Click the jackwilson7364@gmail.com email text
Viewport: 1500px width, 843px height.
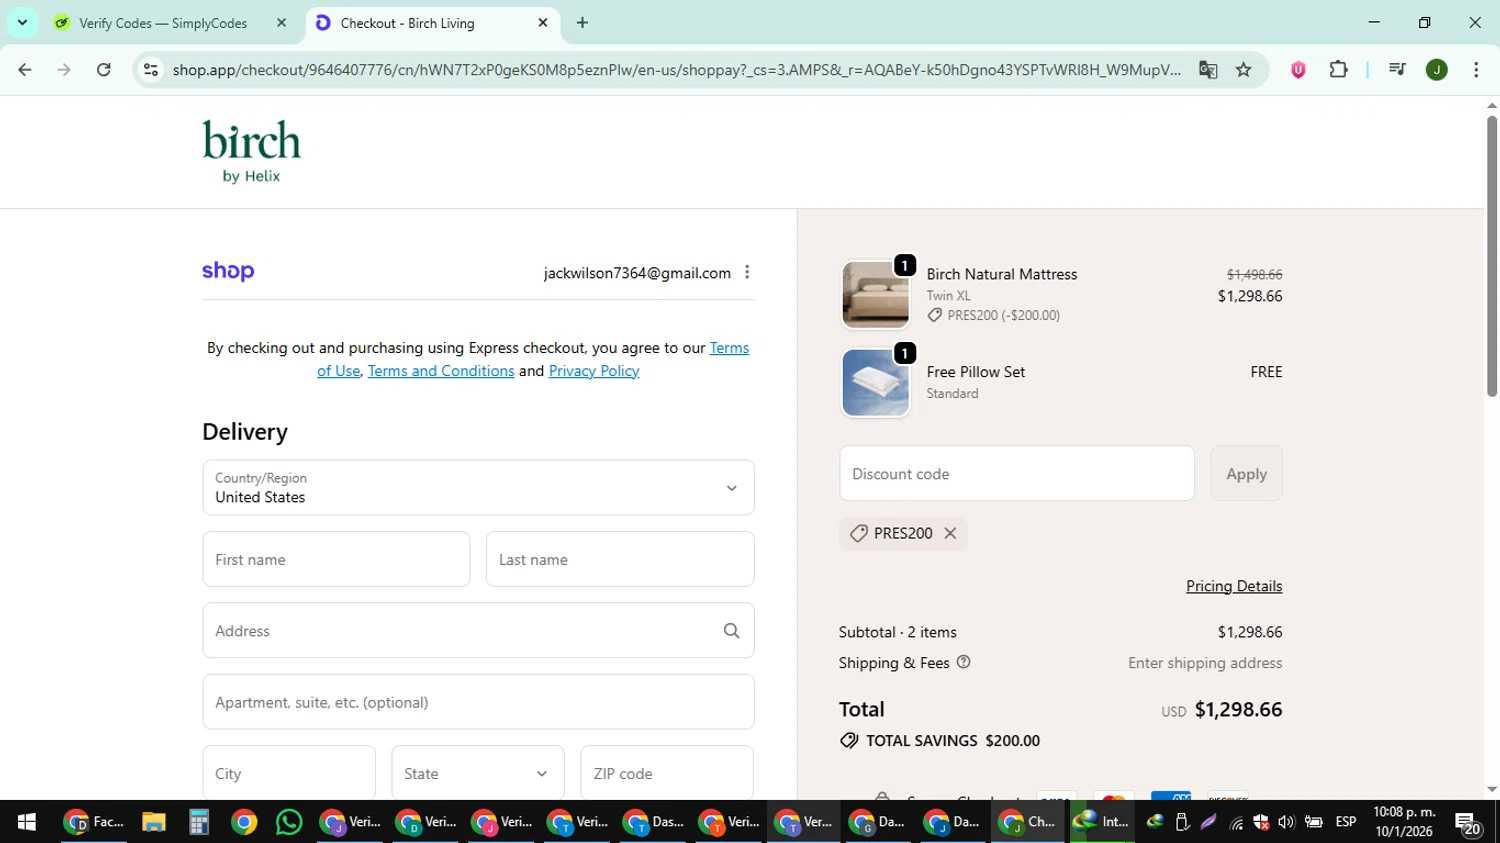(x=637, y=273)
